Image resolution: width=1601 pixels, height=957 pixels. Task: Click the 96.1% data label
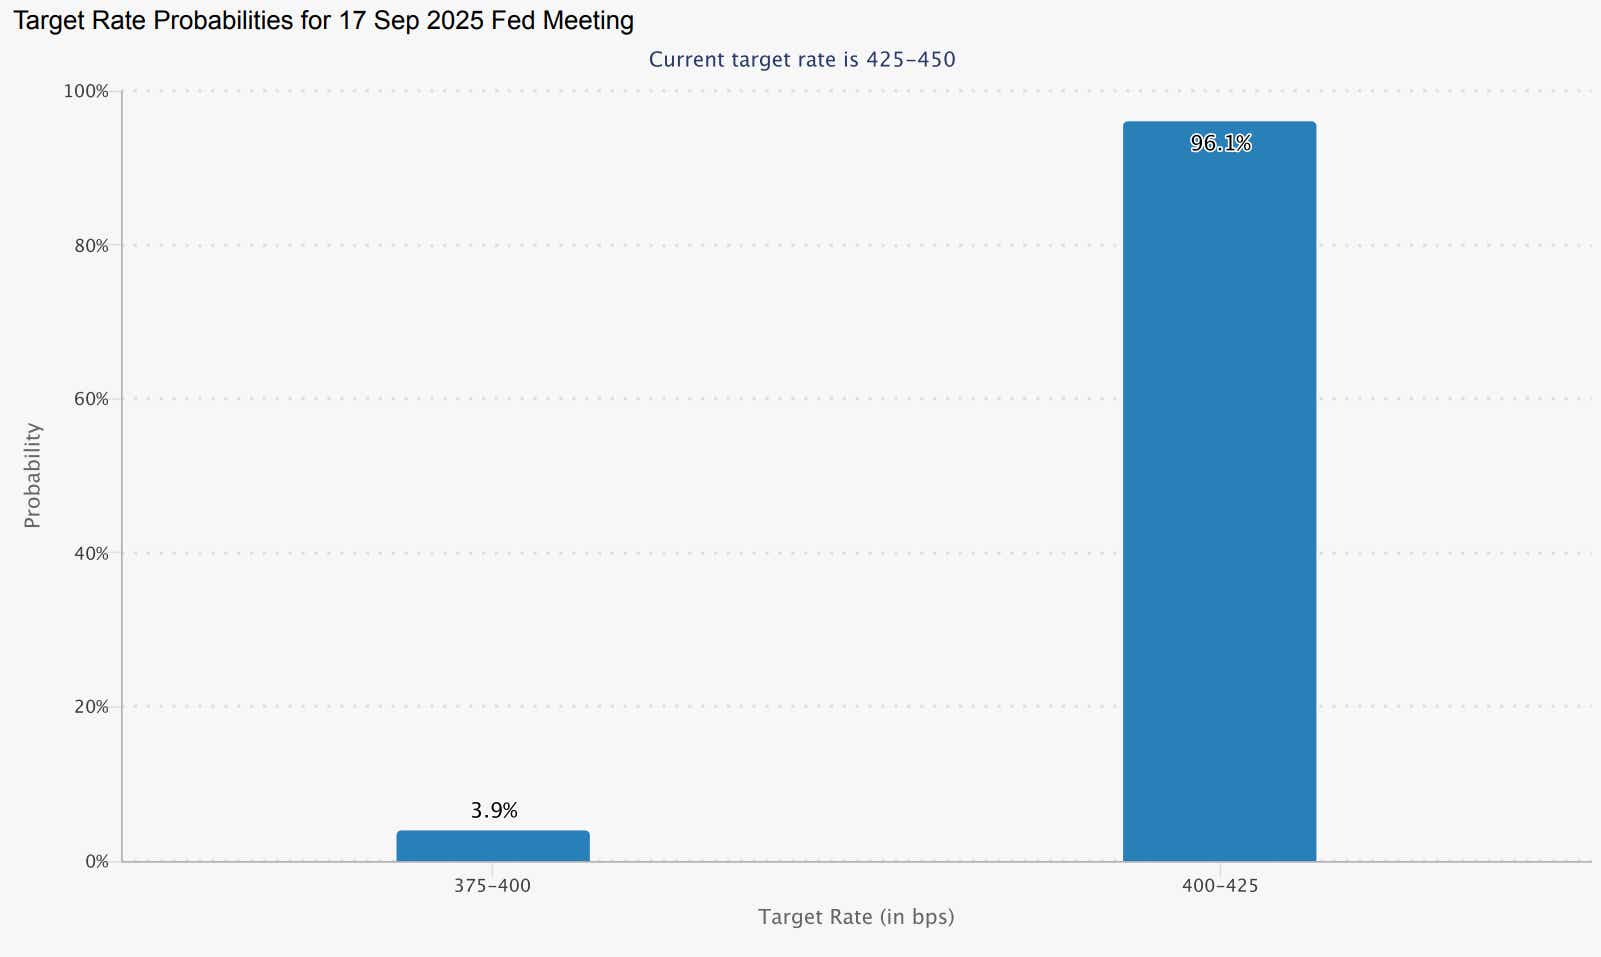(x=1220, y=143)
